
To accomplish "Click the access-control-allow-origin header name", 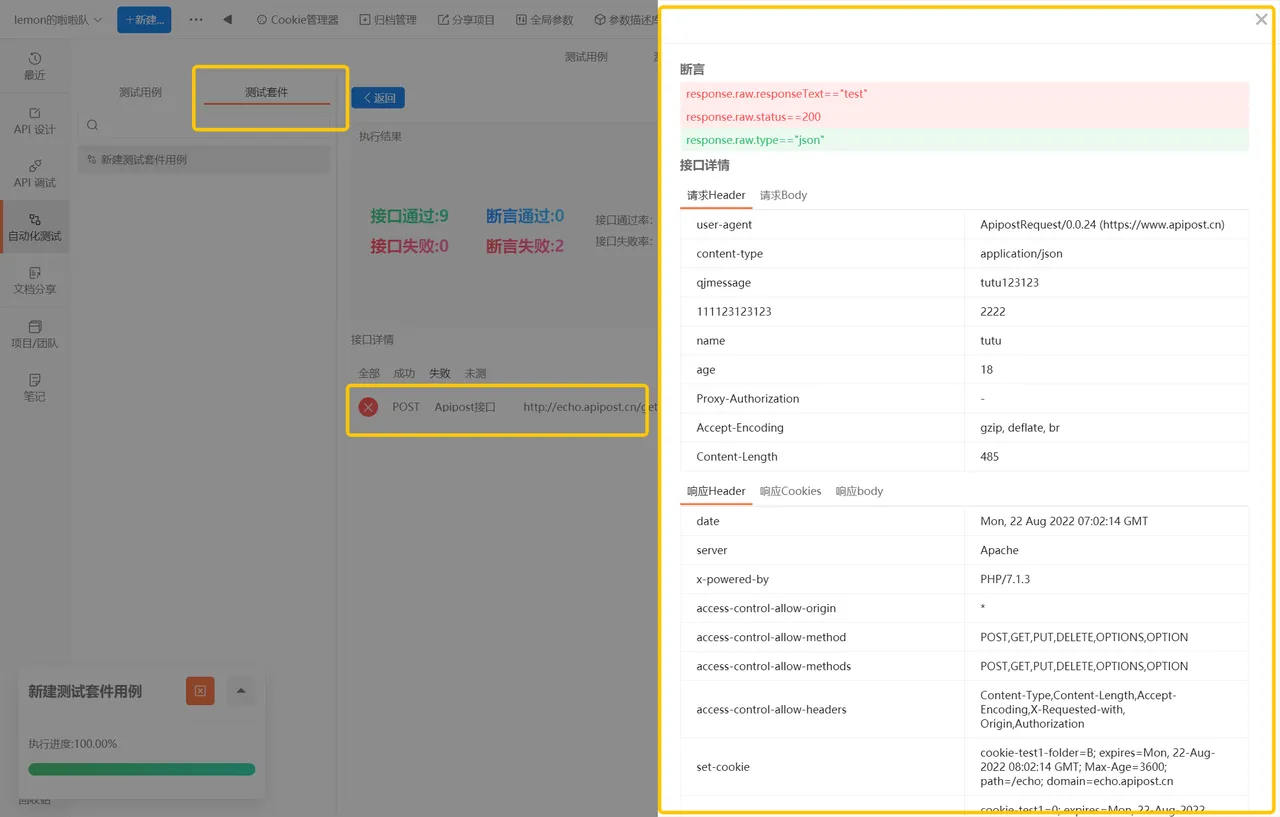I will click(766, 609).
